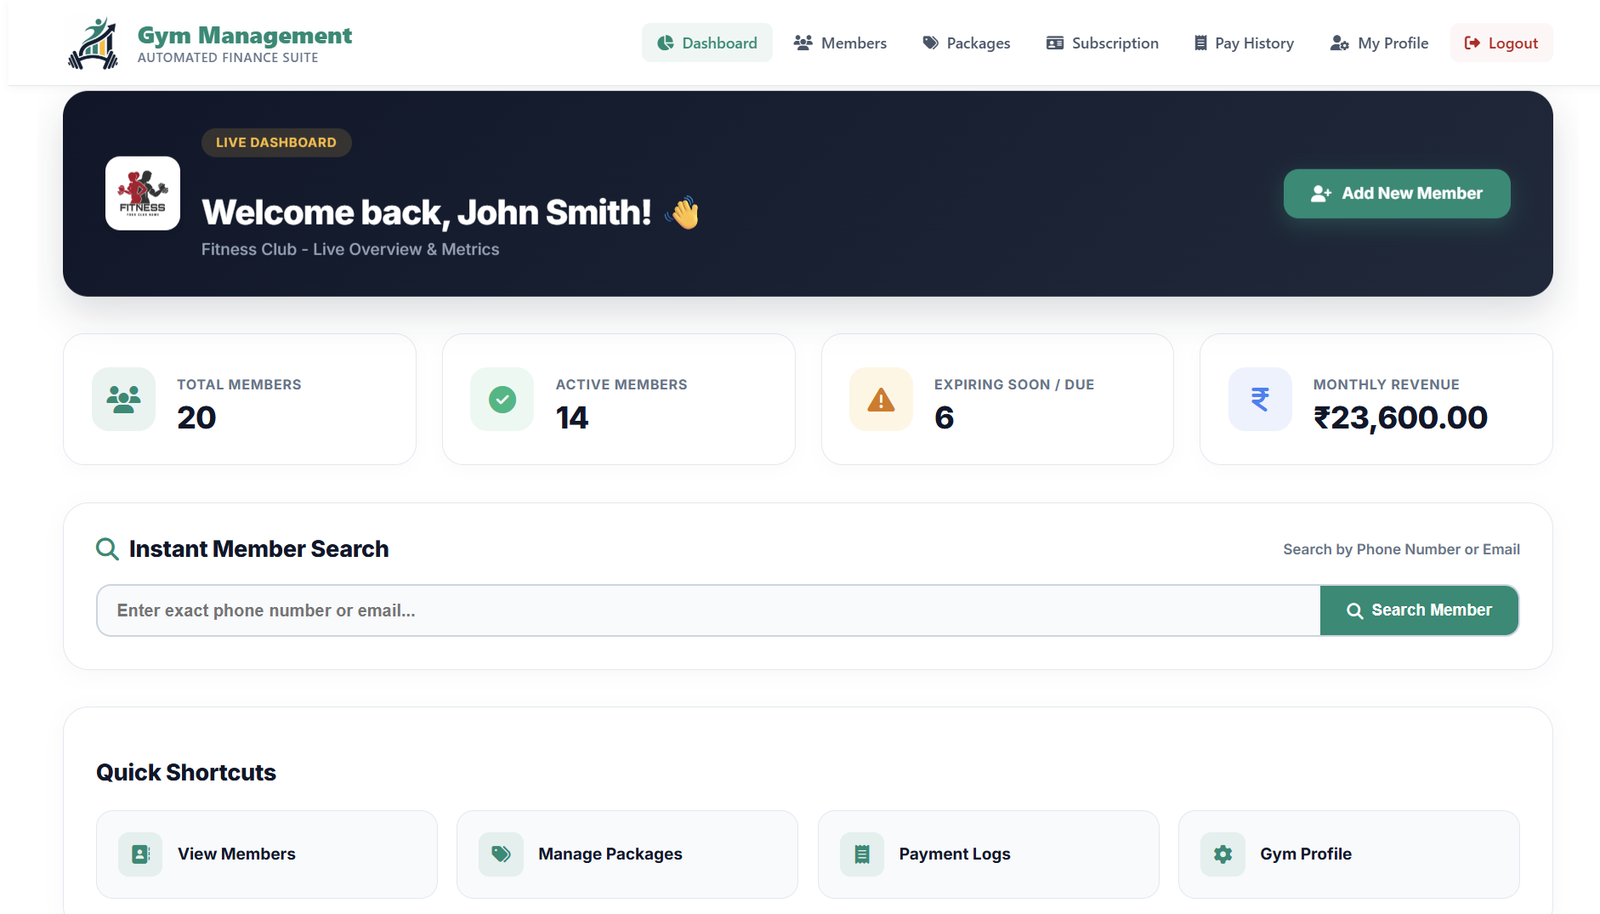Focus the phone number or email field
This screenshot has width=1600, height=914.
pyautogui.click(x=708, y=610)
